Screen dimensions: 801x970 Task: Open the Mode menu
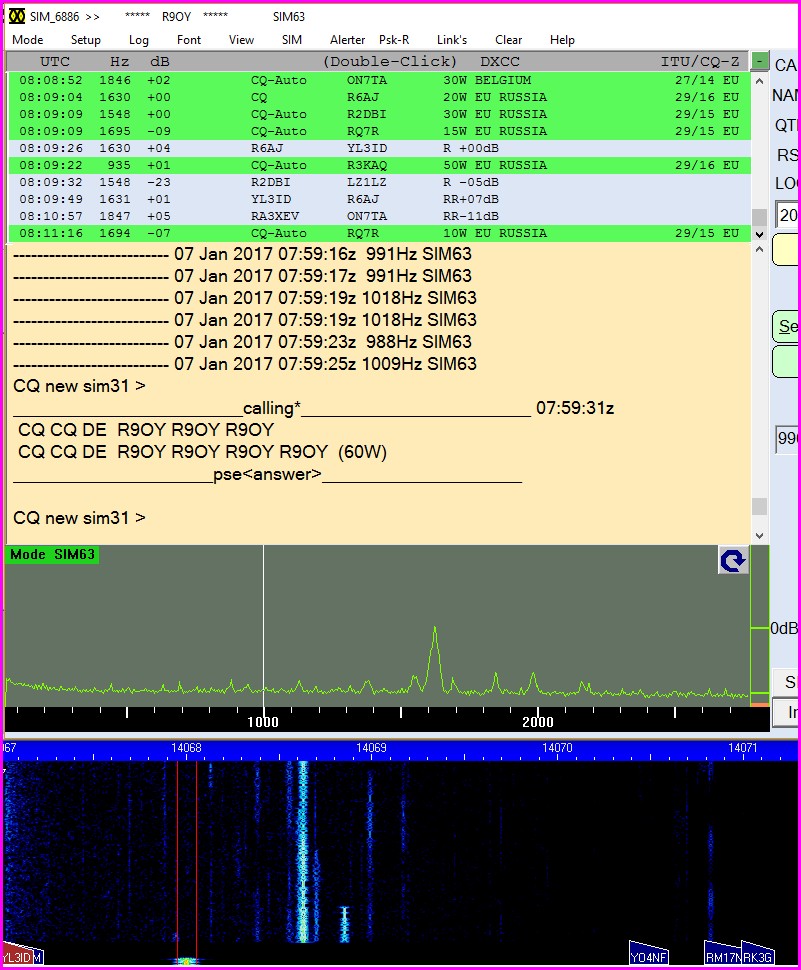point(27,40)
